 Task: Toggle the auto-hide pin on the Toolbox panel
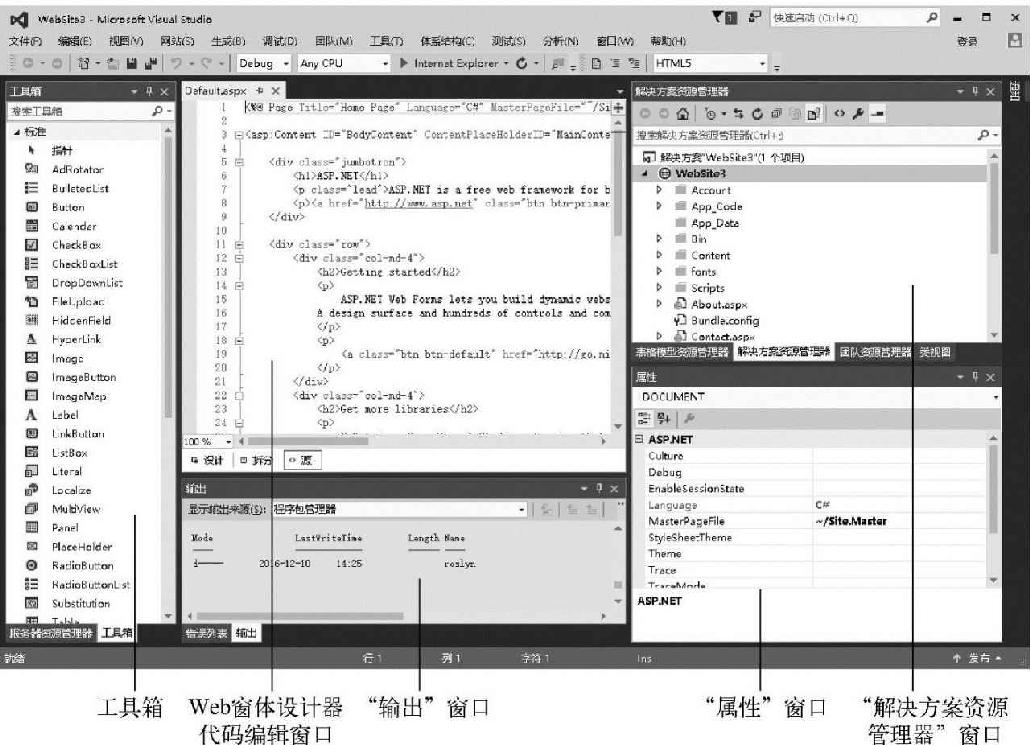(x=149, y=91)
